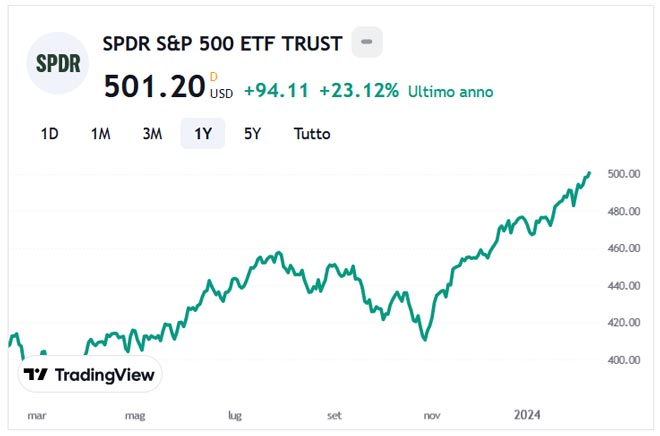Choose the 3M time range
This screenshot has height=436, width=660.
tap(152, 133)
